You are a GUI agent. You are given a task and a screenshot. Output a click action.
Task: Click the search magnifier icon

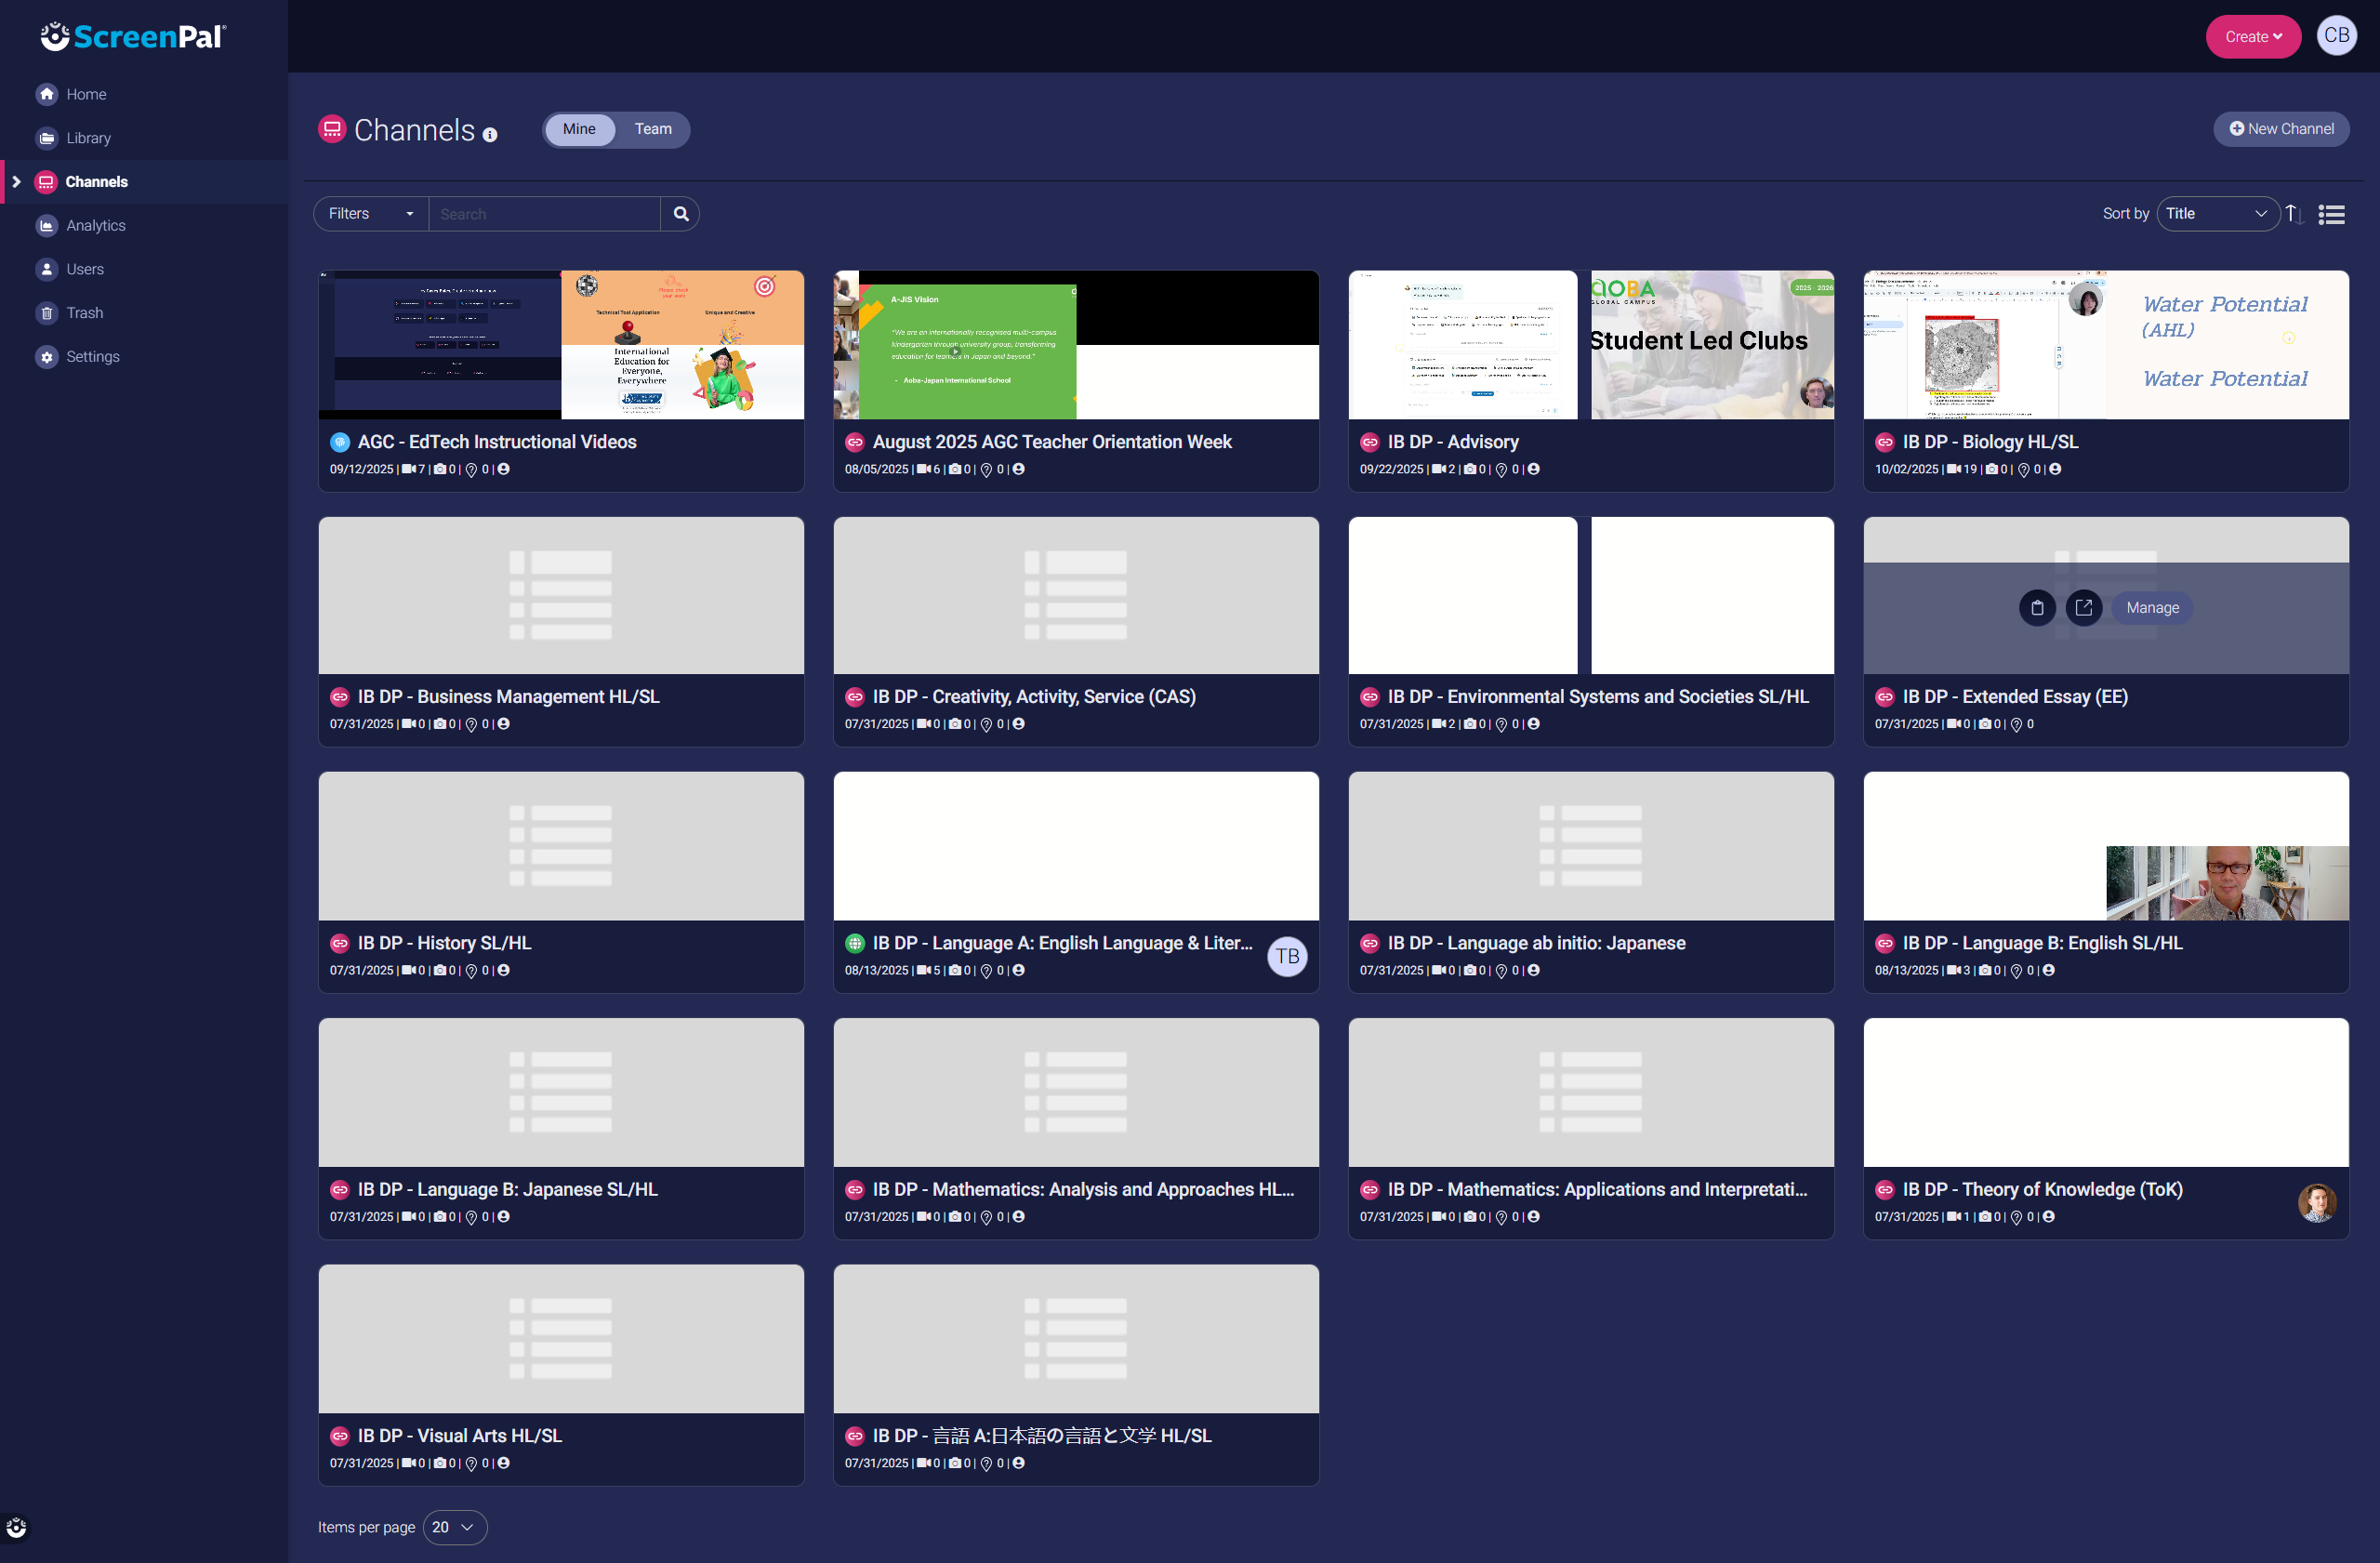pyautogui.click(x=680, y=213)
